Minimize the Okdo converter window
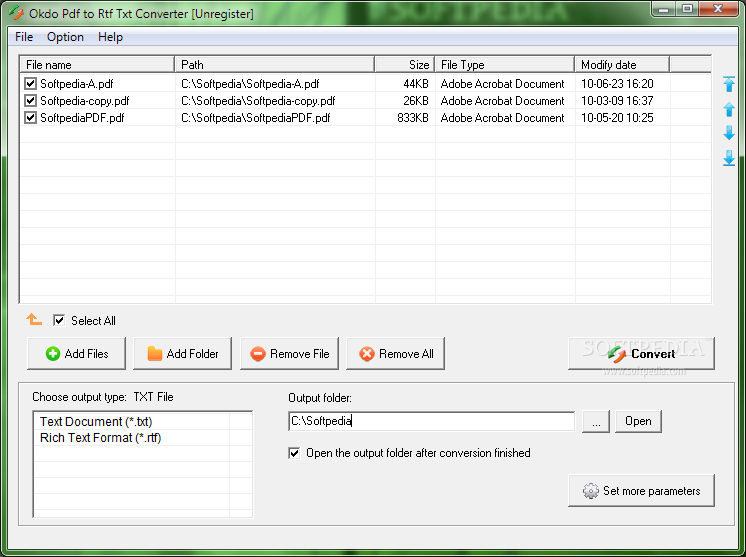 pyautogui.click(x=664, y=9)
